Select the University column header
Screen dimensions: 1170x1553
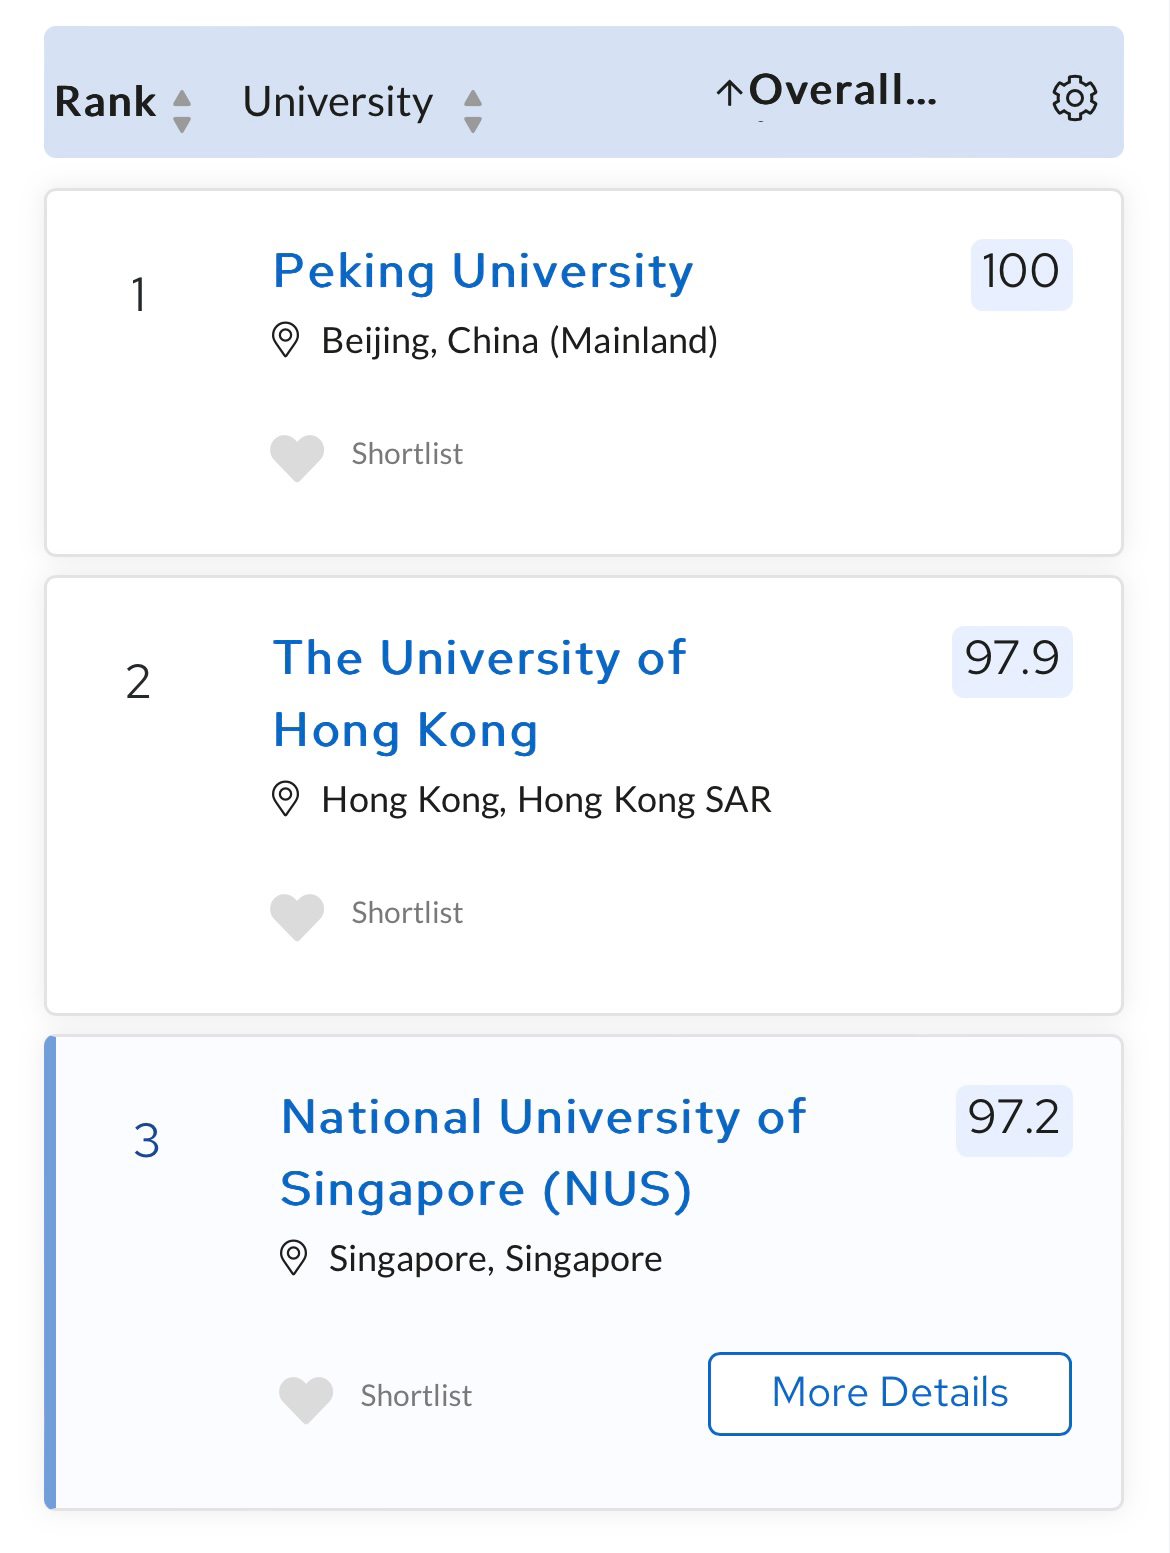tap(338, 102)
